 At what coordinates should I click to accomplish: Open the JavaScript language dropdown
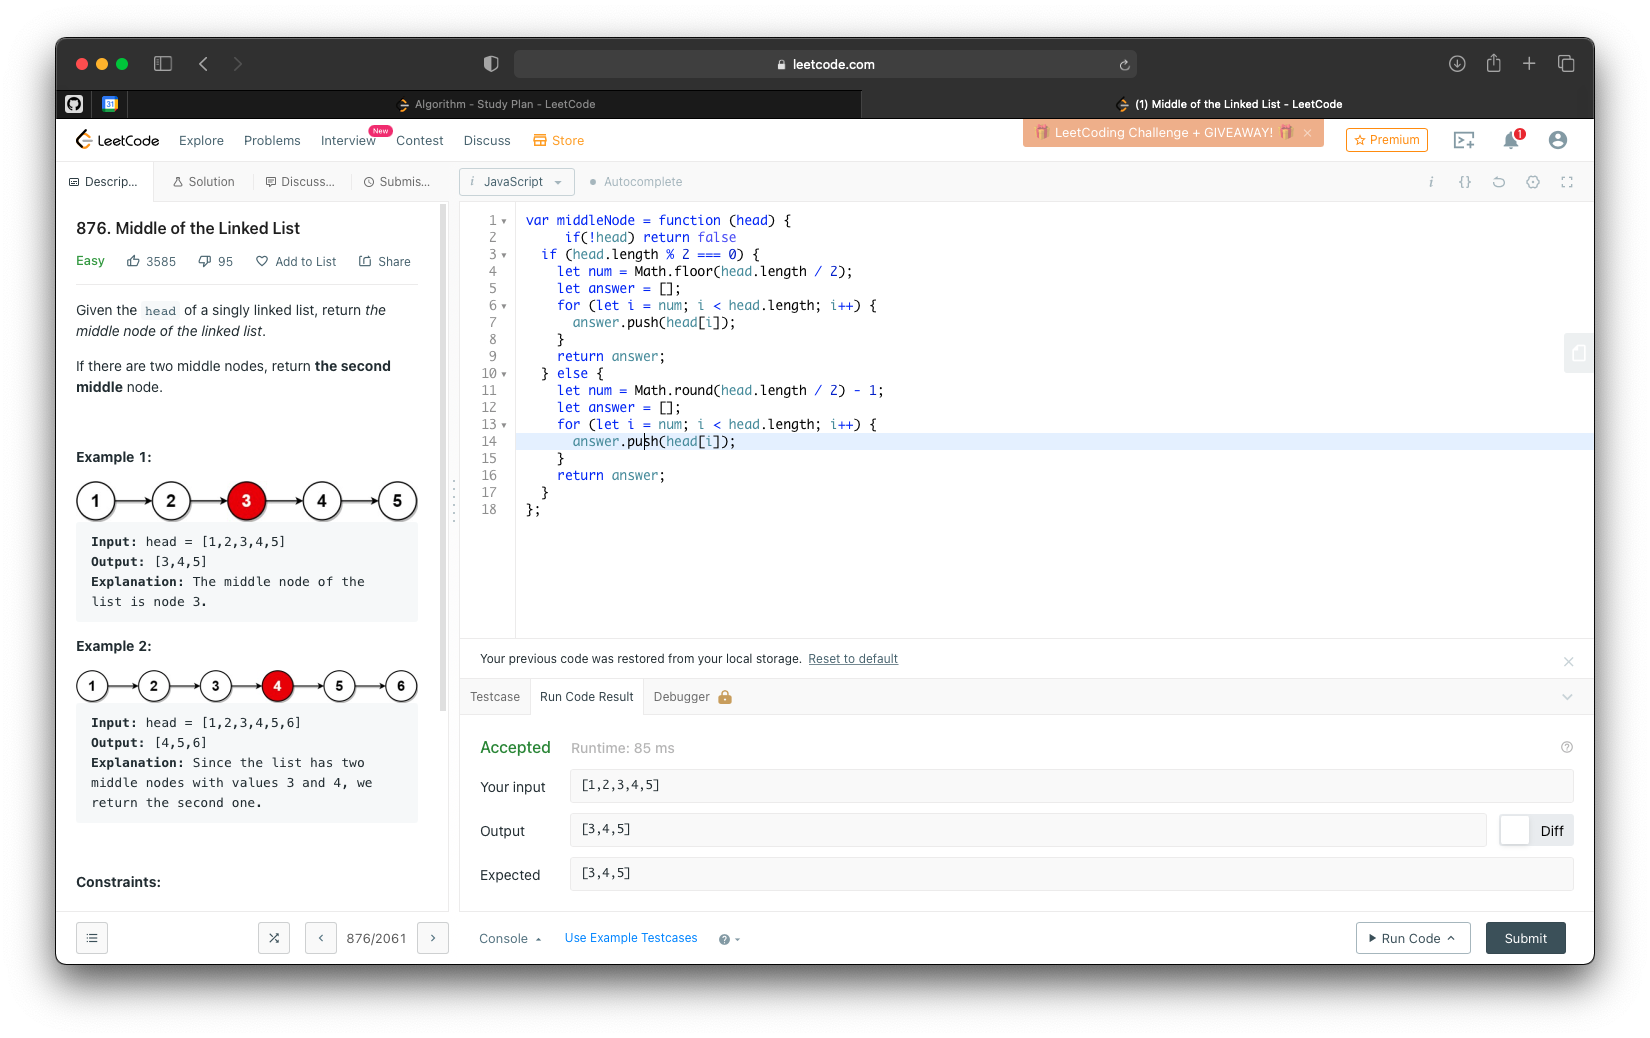coord(517,182)
